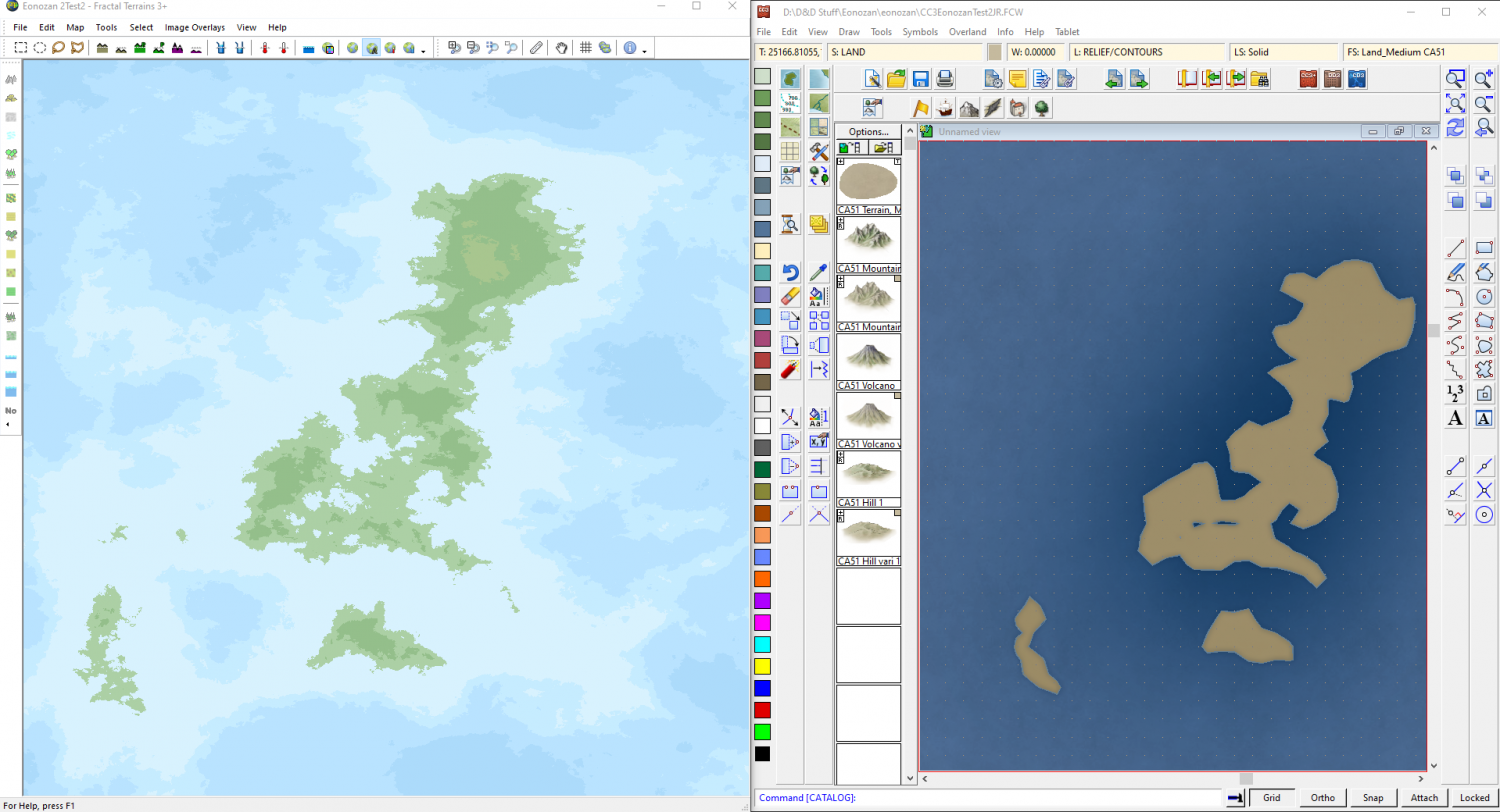The image size is (1500, 812).
Task: Select the lasso selection tool in Fractal Terrains
Action: pos(58,47)
